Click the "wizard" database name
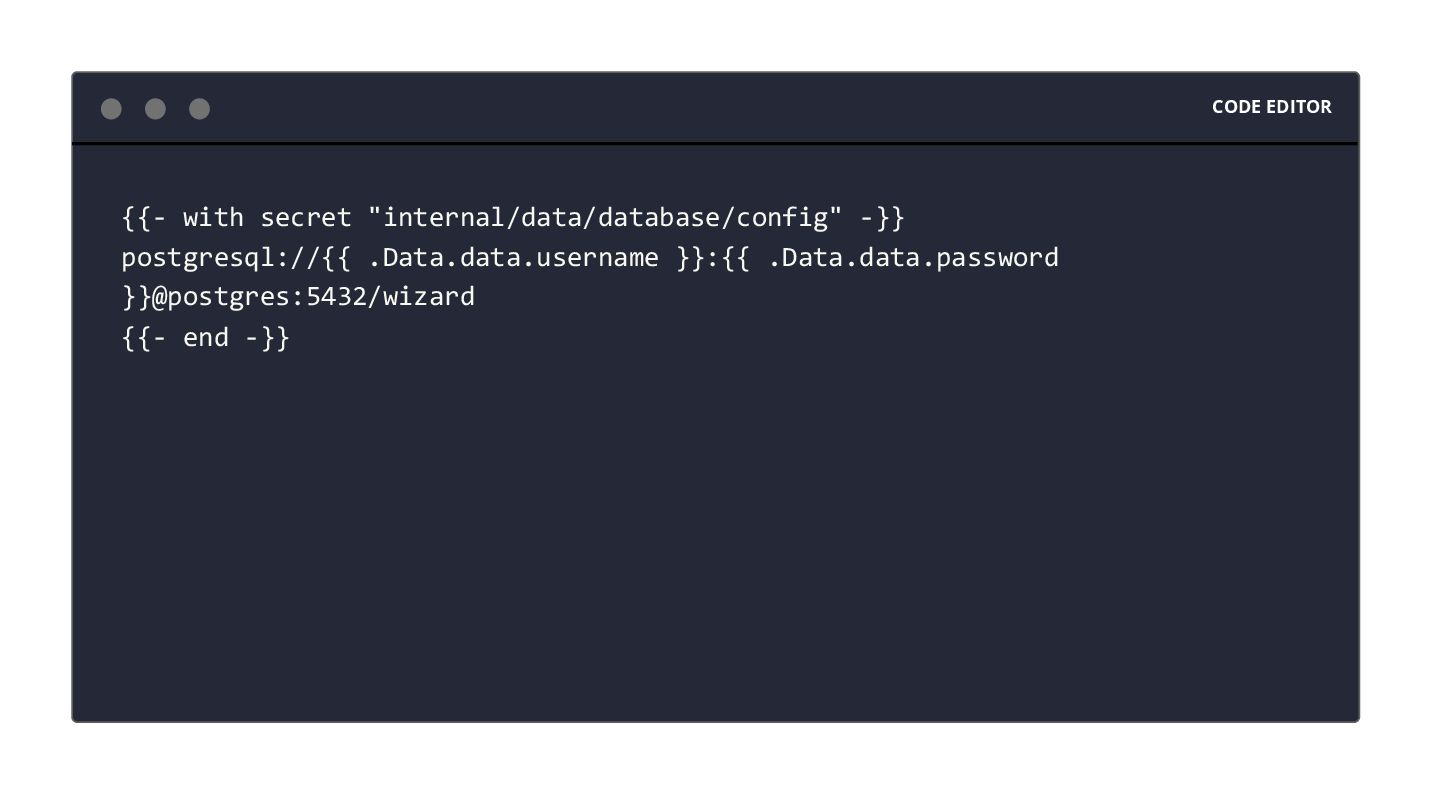Viewport: 1440px width, 810px height. pos(429,297)
